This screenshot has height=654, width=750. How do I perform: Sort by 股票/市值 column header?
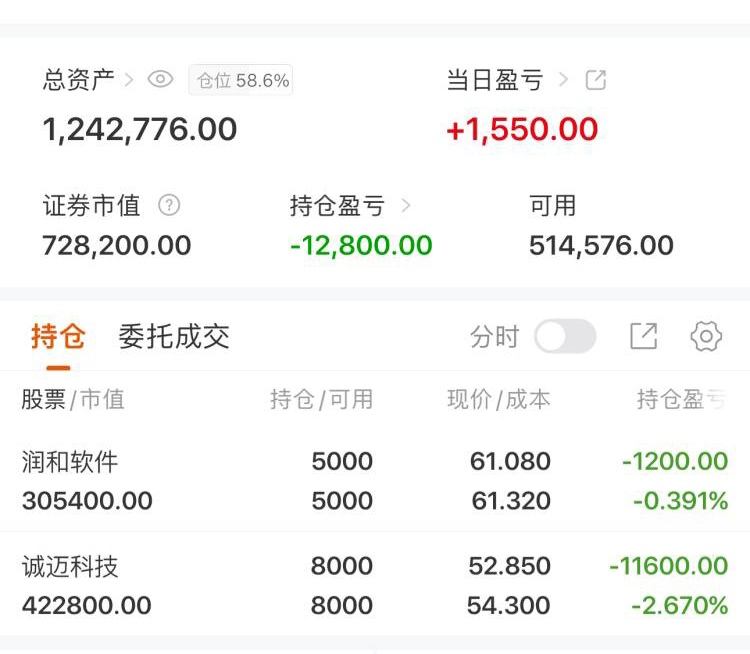point(73,400)
